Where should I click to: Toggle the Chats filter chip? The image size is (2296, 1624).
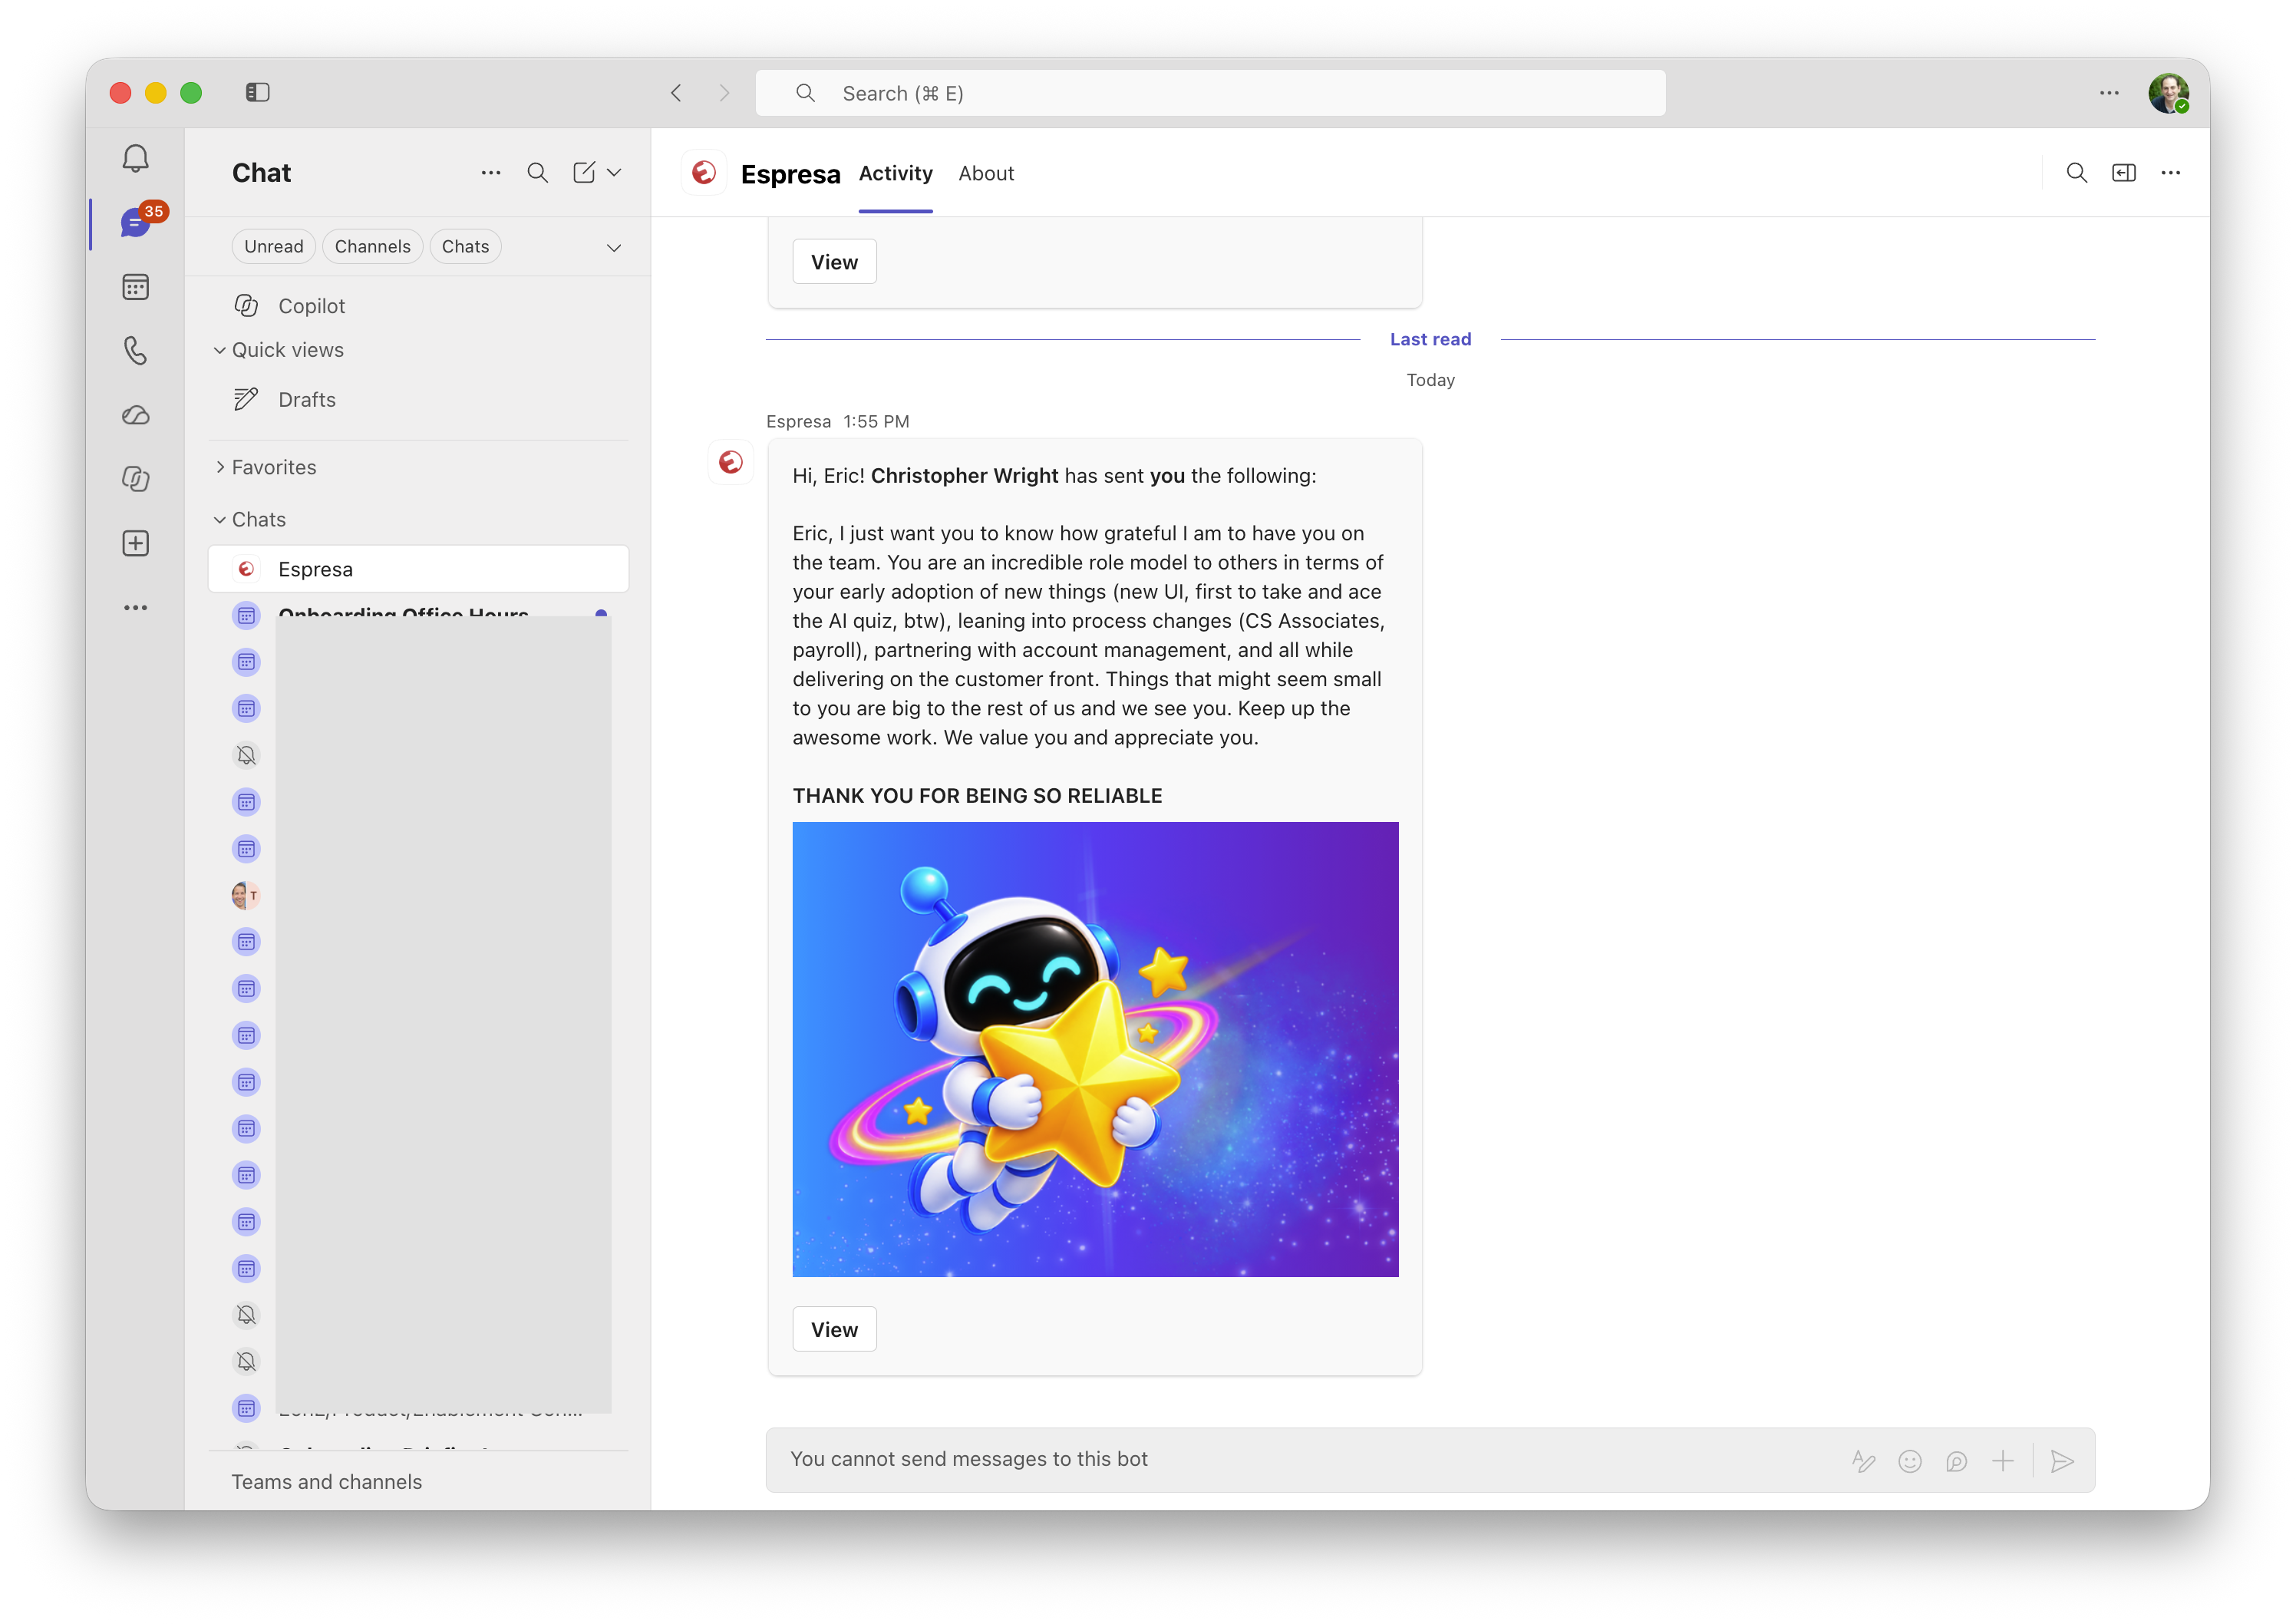466,247
